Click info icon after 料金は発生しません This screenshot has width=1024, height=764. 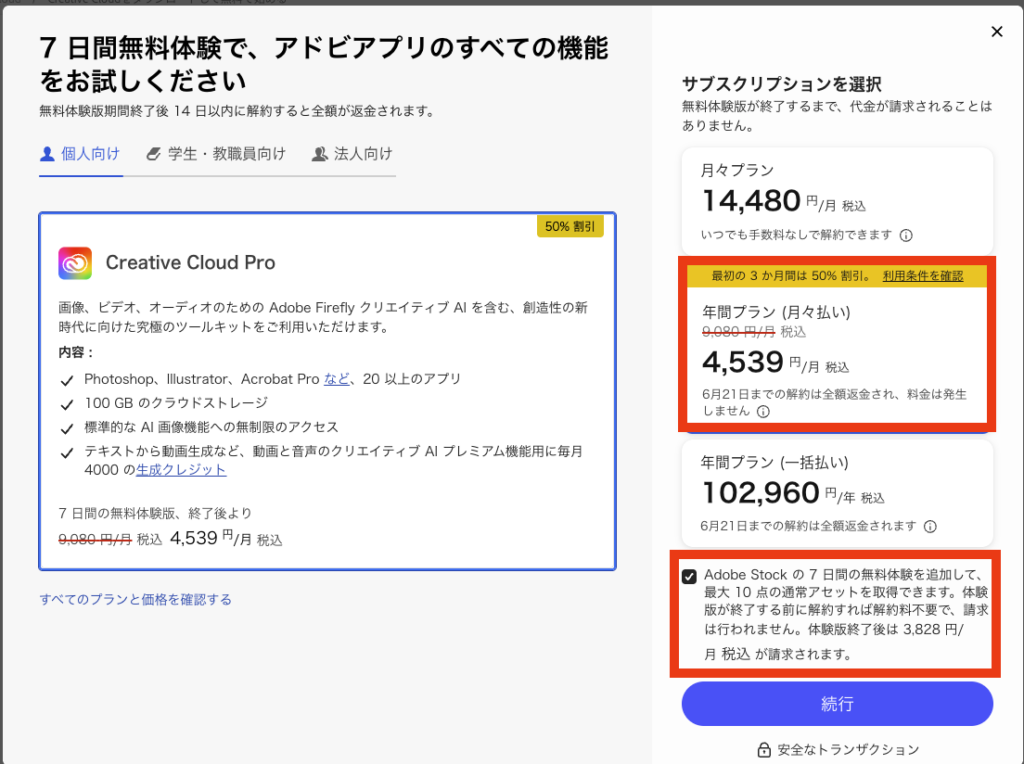tap(763, 411)
